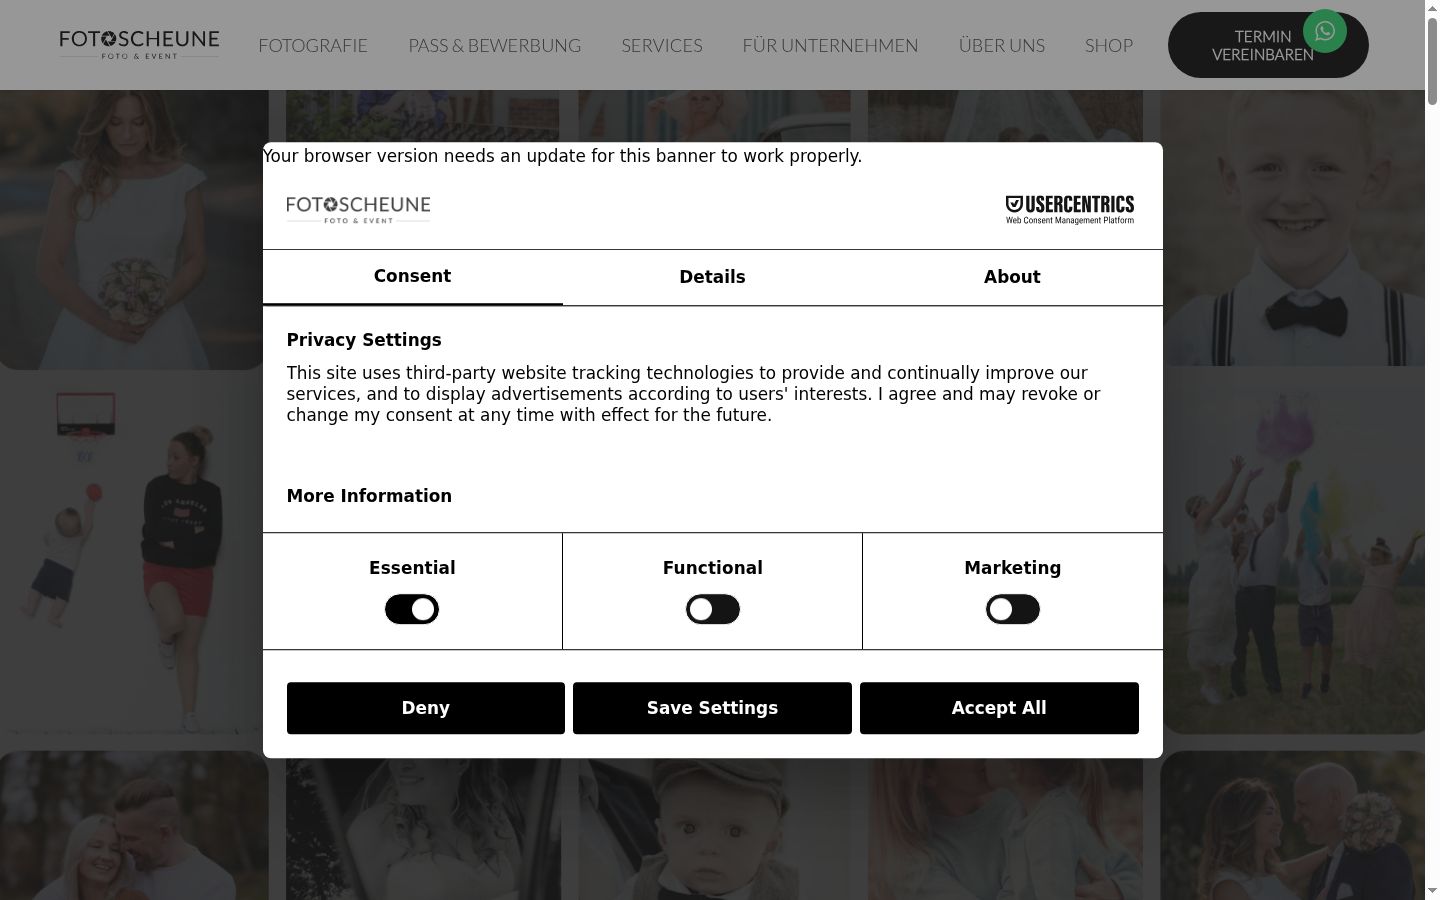Click the Fotoscheune logo inside the consent dialog

coord(358,209)
